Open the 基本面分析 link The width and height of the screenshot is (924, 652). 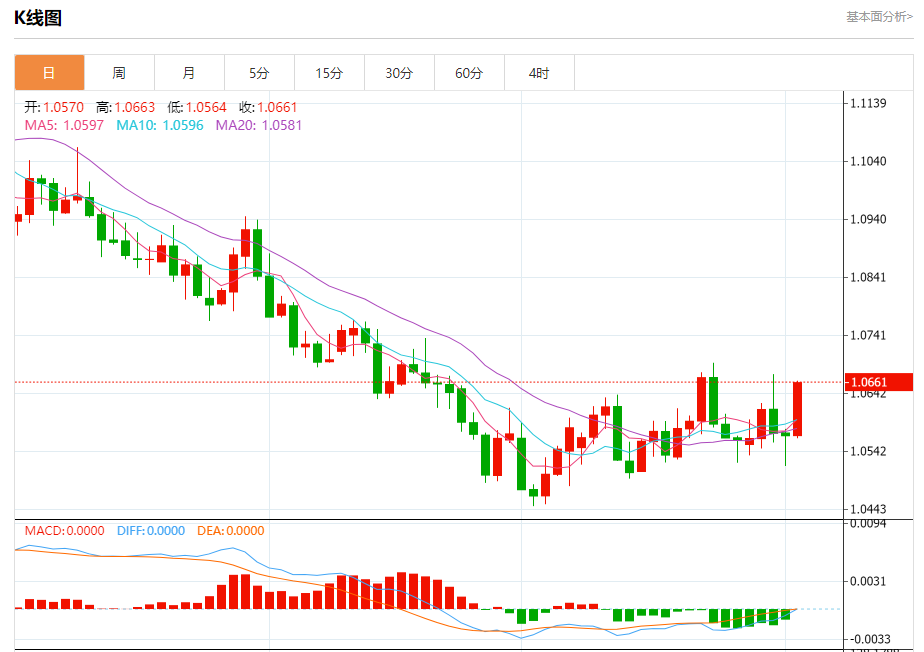tap(879, 17)
